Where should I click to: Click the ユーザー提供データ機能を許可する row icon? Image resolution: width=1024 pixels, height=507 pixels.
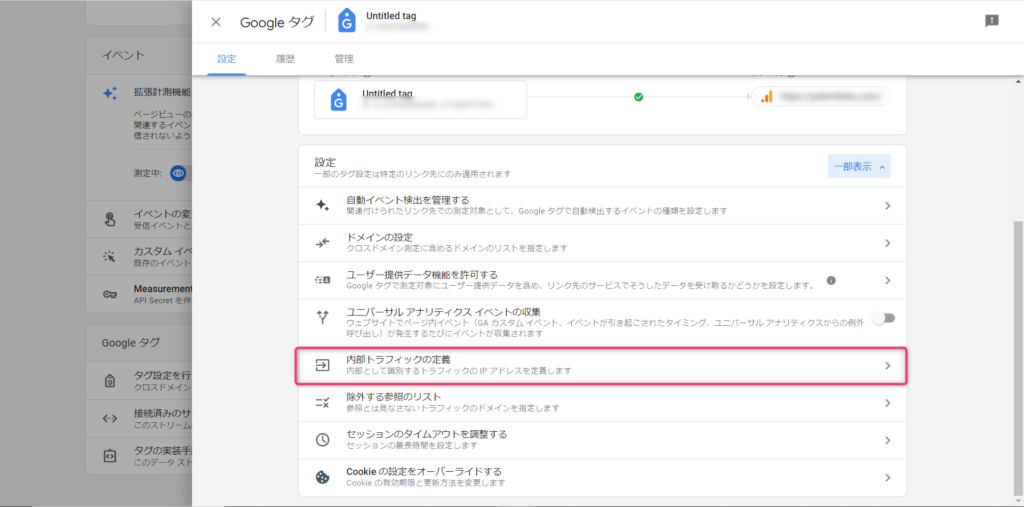point(322,280)
